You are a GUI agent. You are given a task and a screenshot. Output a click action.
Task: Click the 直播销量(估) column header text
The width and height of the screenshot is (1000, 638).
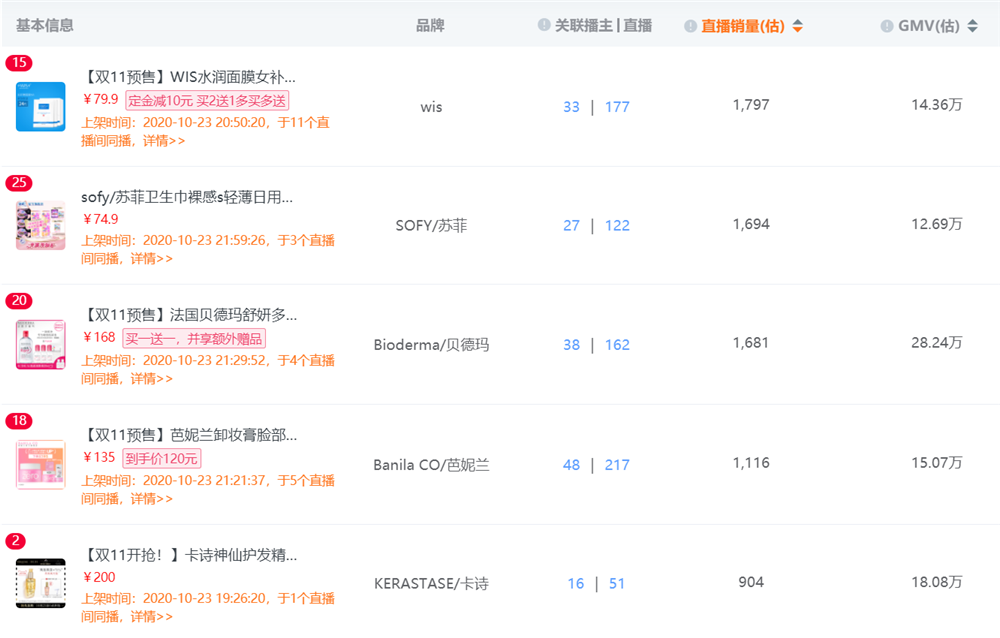tap(742, 26)
